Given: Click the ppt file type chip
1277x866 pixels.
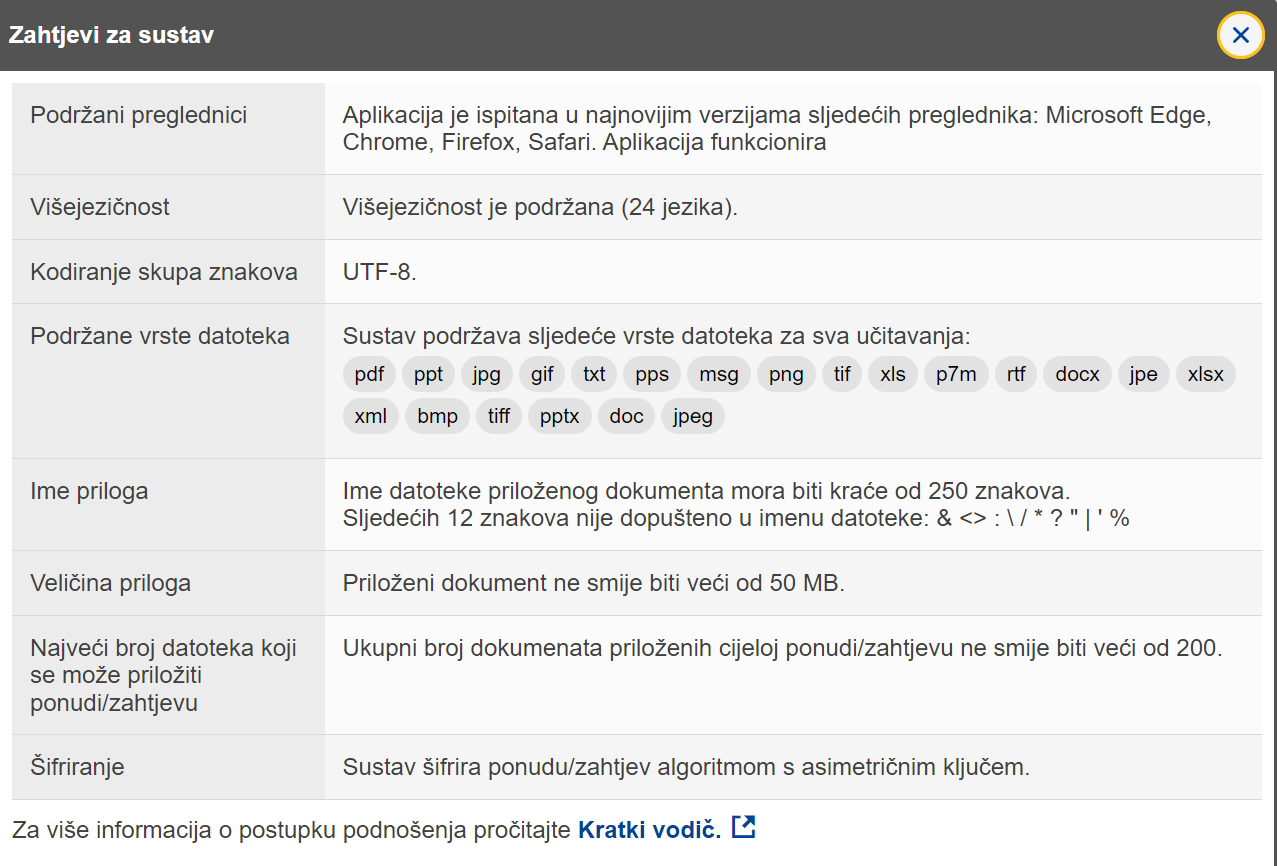Looking at the screenshot, I should tap(428, 374).
